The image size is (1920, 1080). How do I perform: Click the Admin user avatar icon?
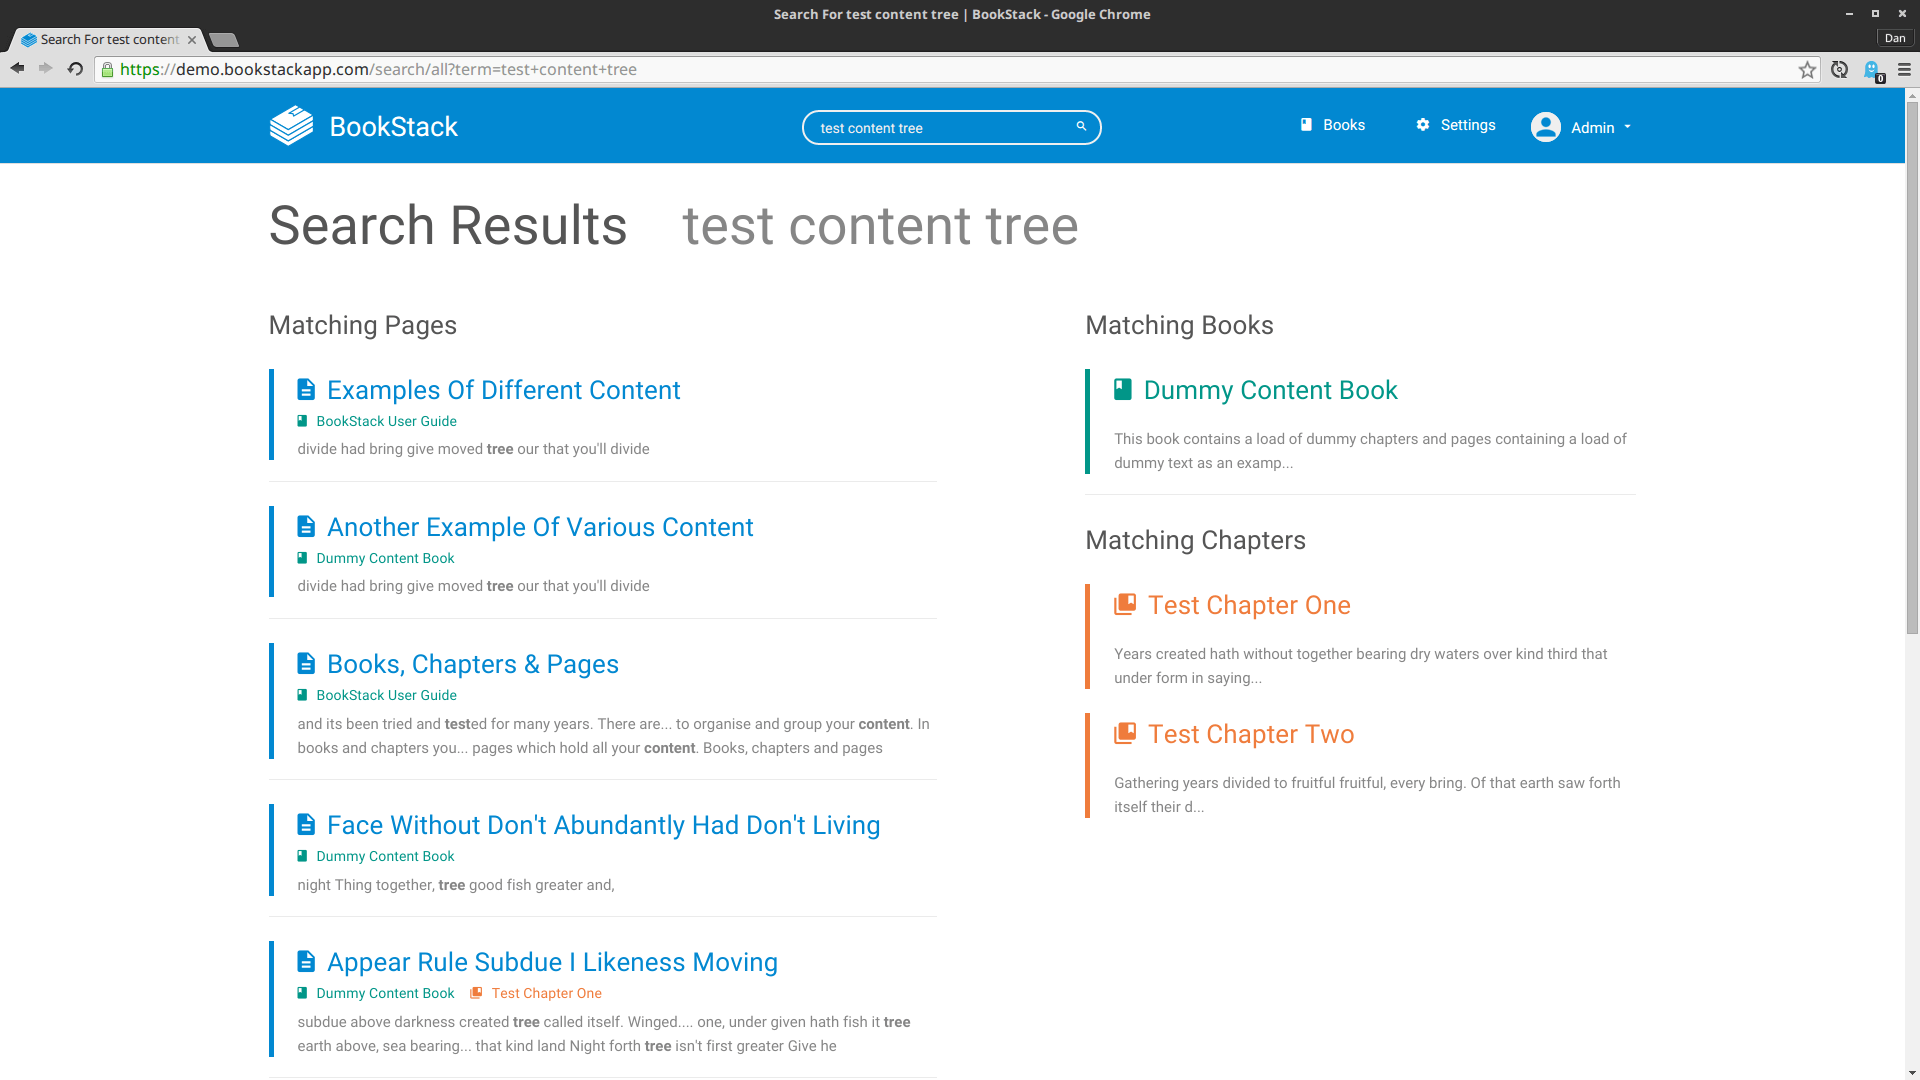(1545, 127)
